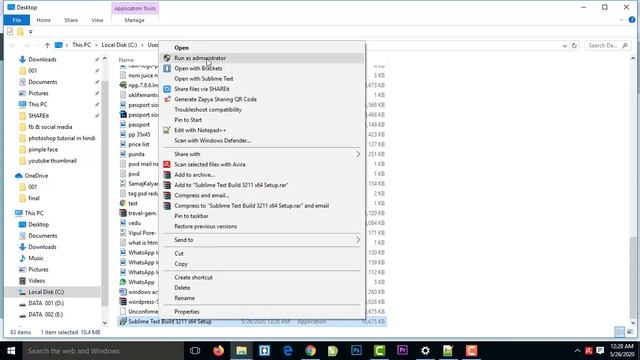
Task: Open Settings gear on the taskbar
Action: coord(425,351)
